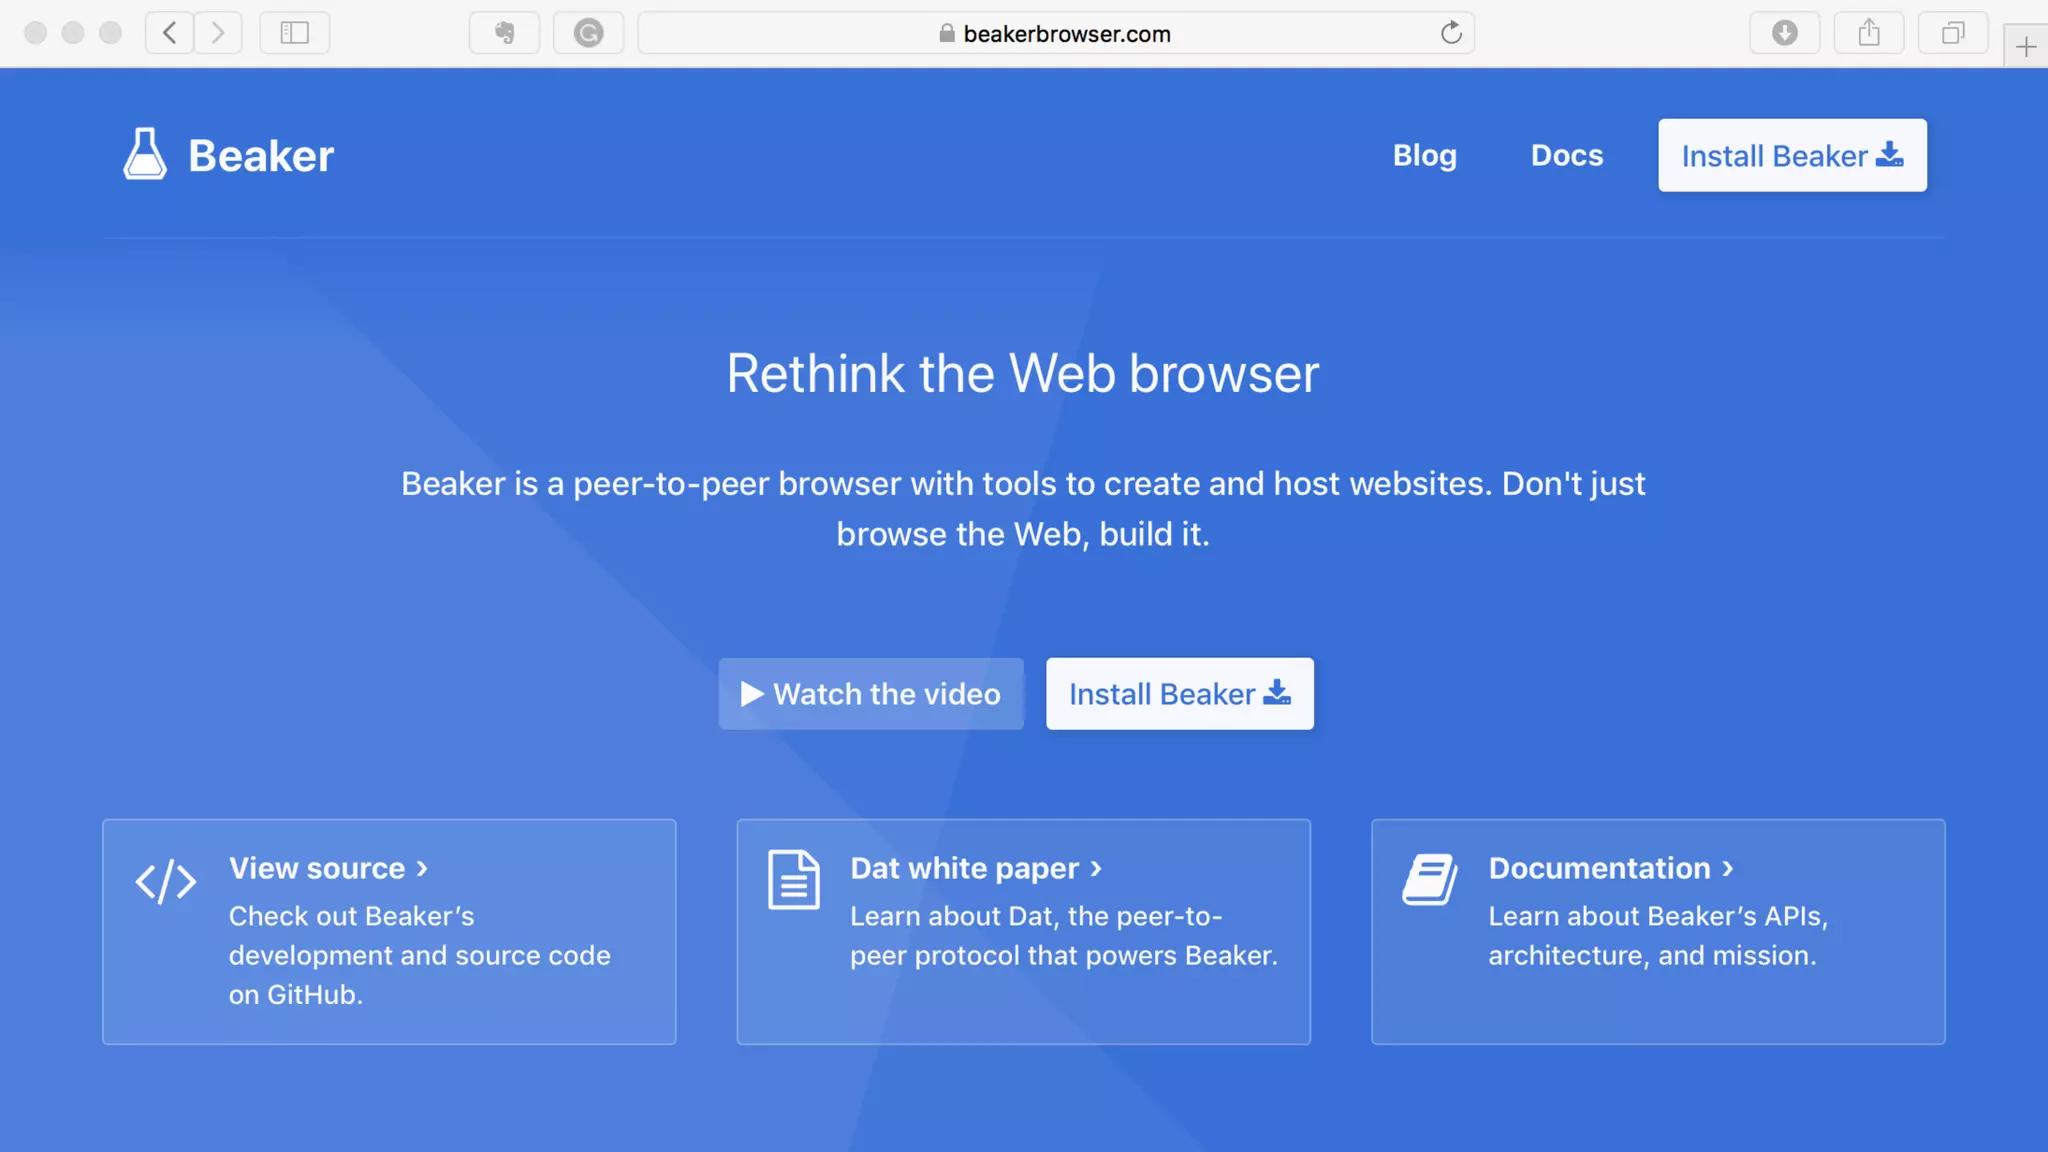Screen dimensions: 2048x1152
Task: Open the Docs navigation link
Action: pyautogui.click(x=1566, y=155)
